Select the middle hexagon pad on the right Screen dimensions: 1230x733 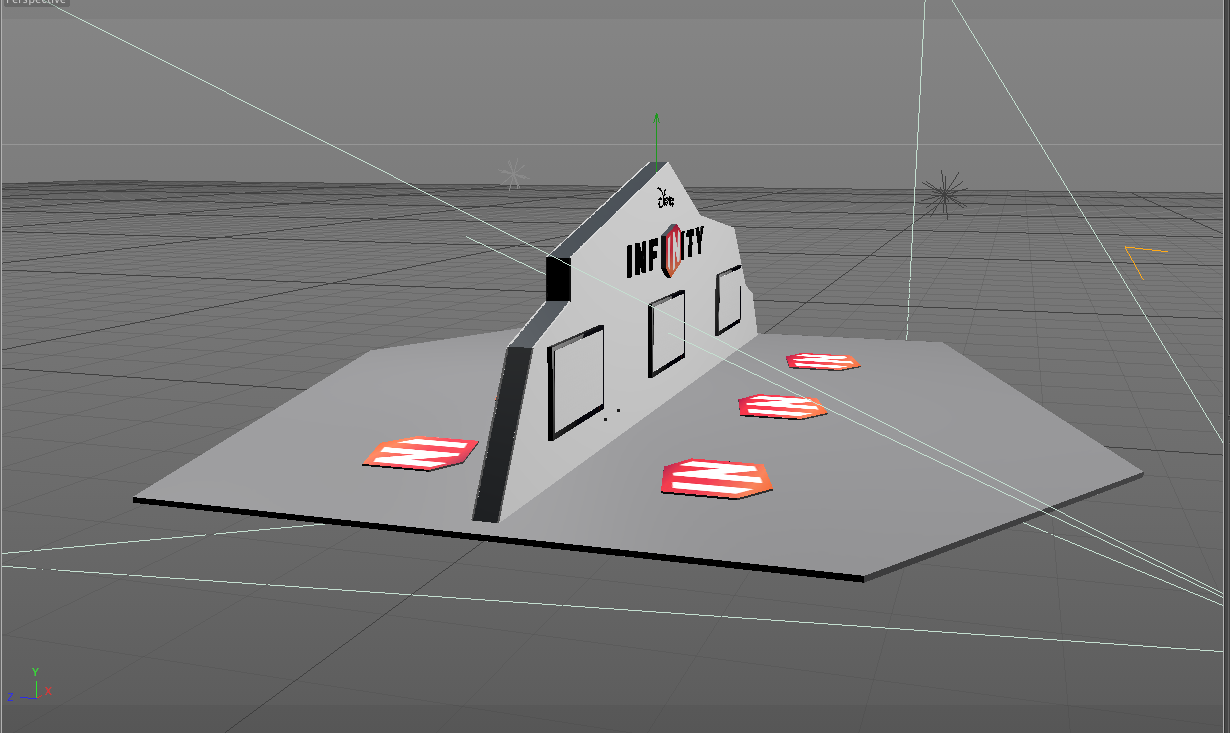click(782, 405)
